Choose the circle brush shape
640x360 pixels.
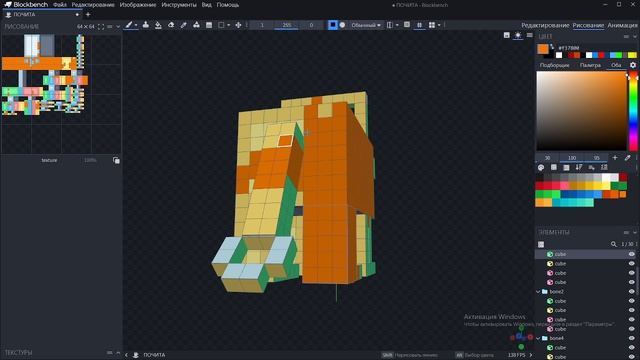click(342, 25)
